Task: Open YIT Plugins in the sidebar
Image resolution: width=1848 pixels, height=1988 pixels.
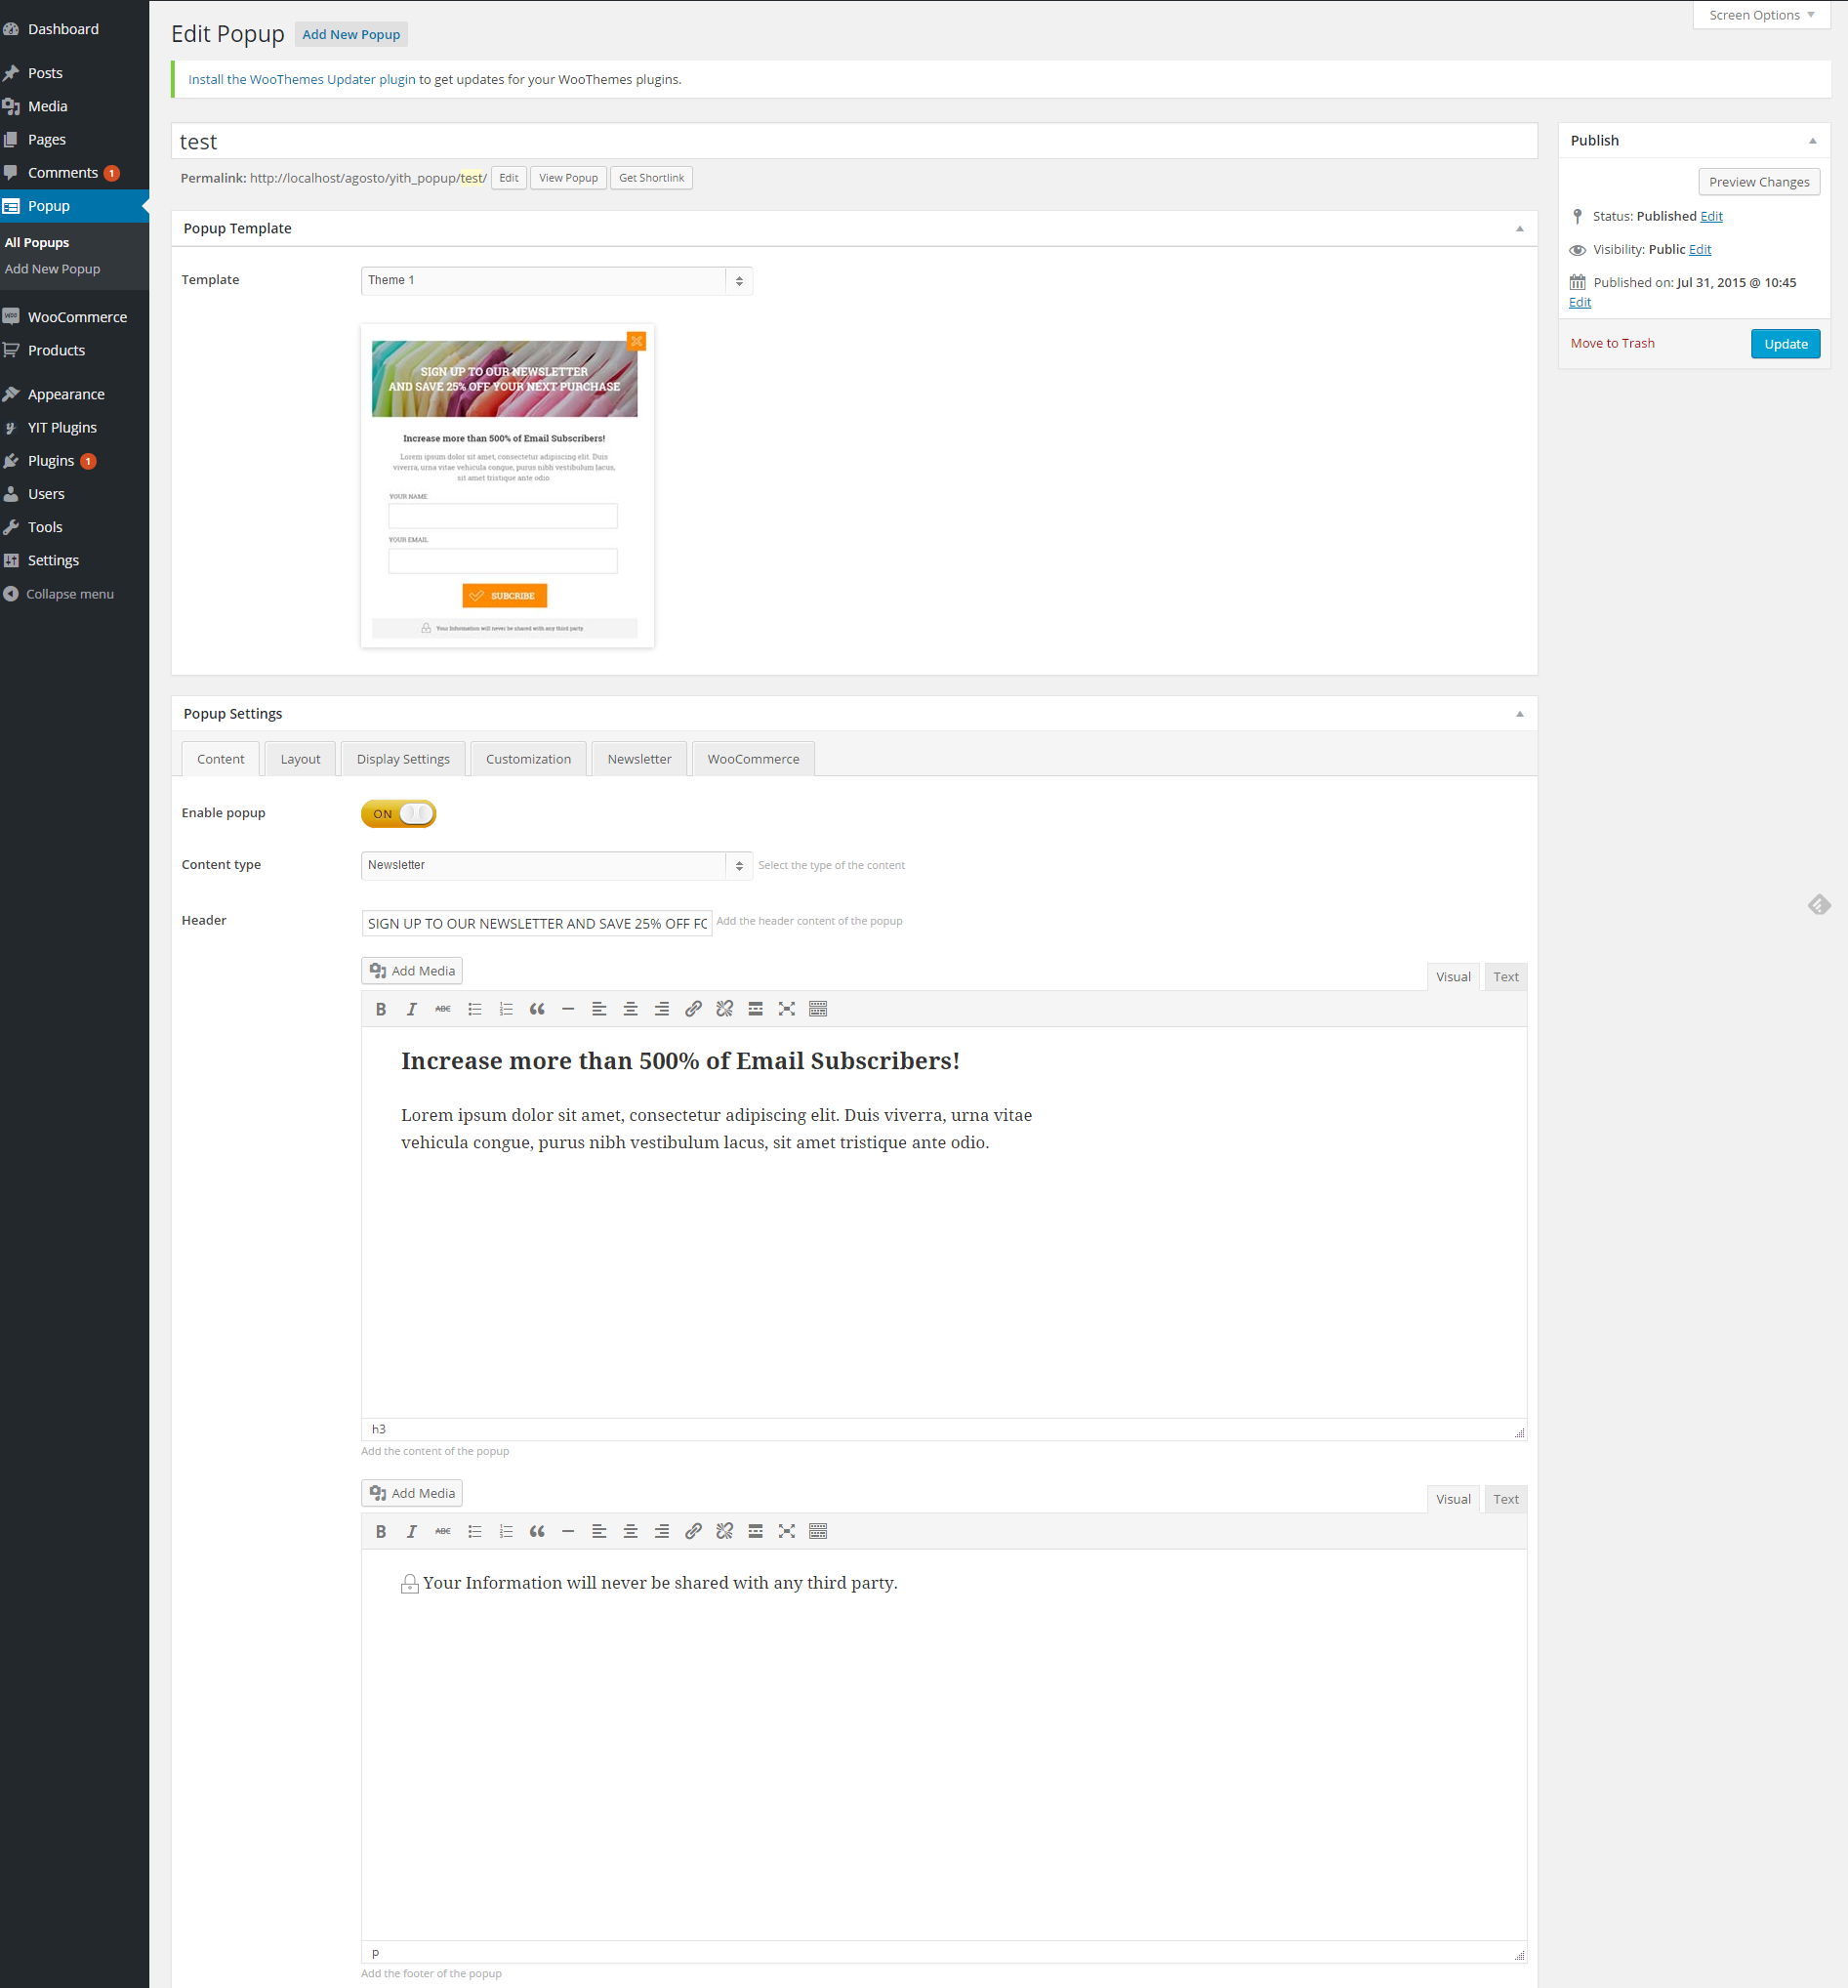Action: 62,428
